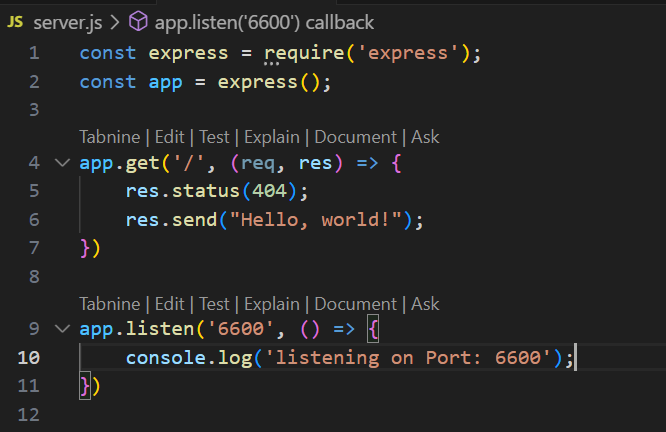The width and height of the screenshot is (666, 432).
Task: Click '6600' string on line 9
Action: pyautogui.click(x=241, y=329)
